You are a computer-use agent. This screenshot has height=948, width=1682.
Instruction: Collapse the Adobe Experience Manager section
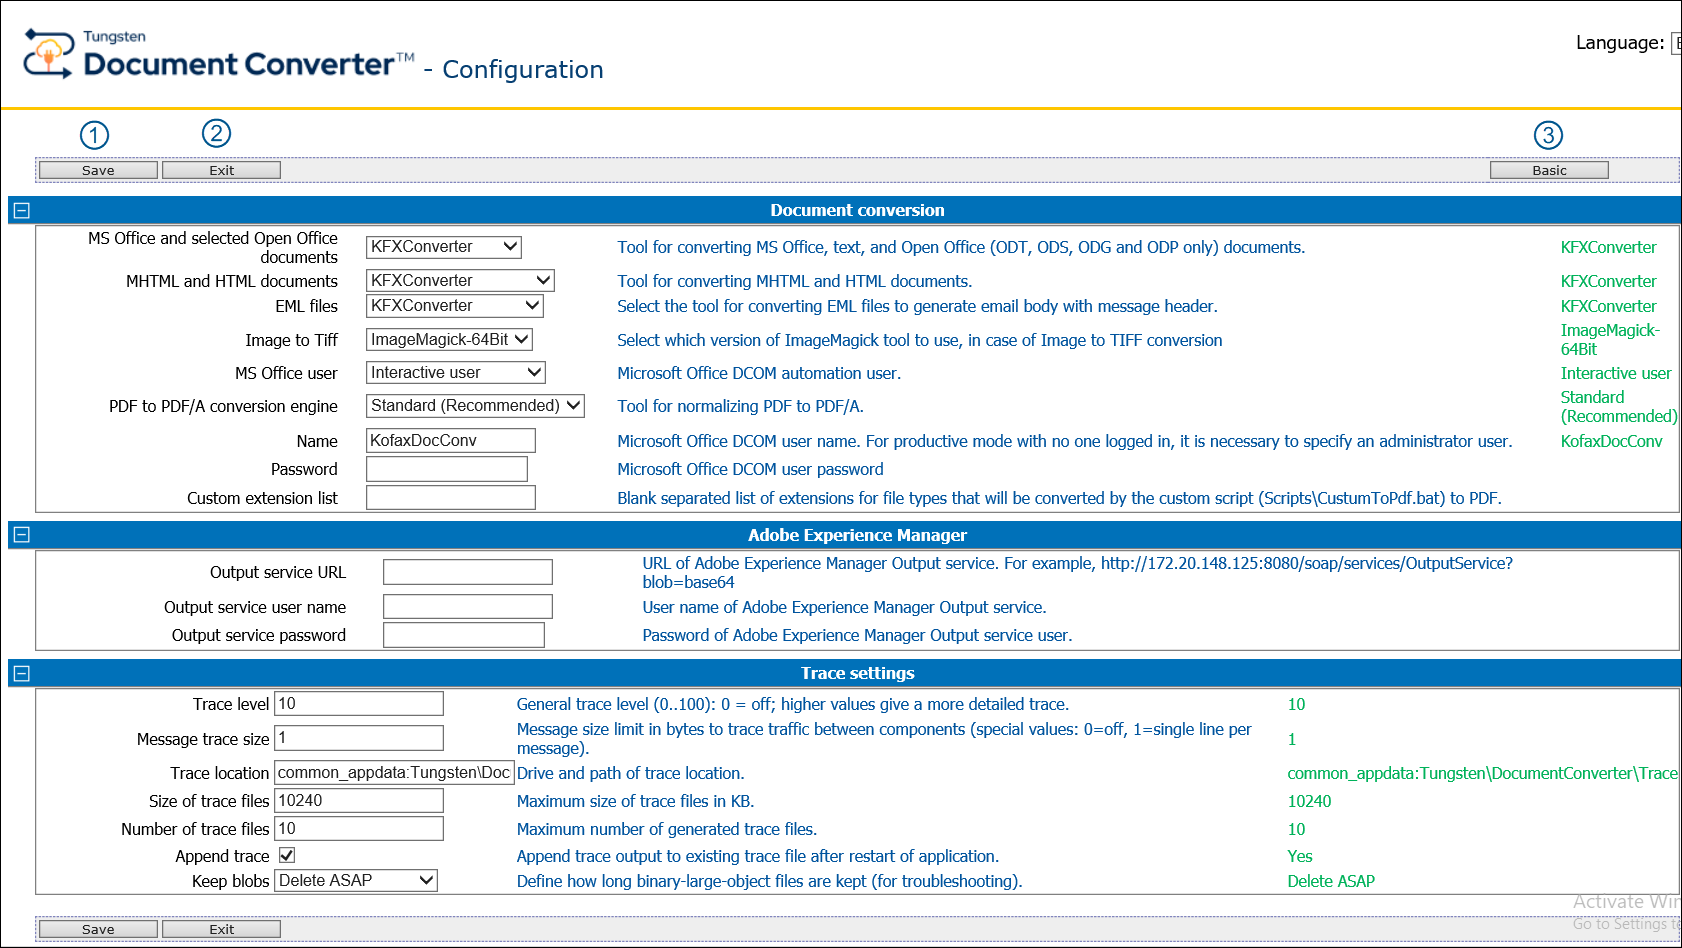pos(22,535)
